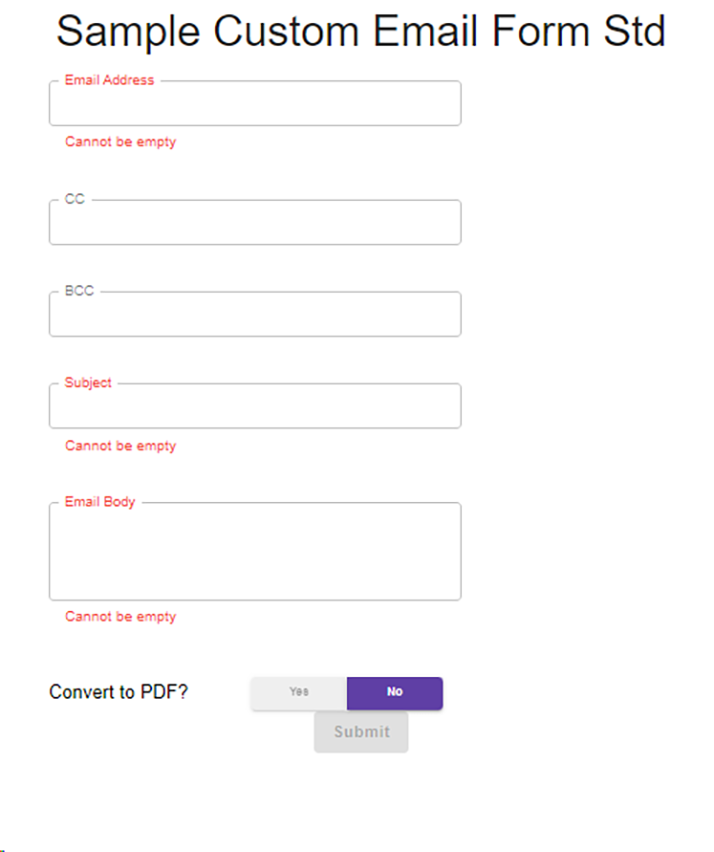Click the Email Body text area
The image size is (714, 852).
point(255,552)
